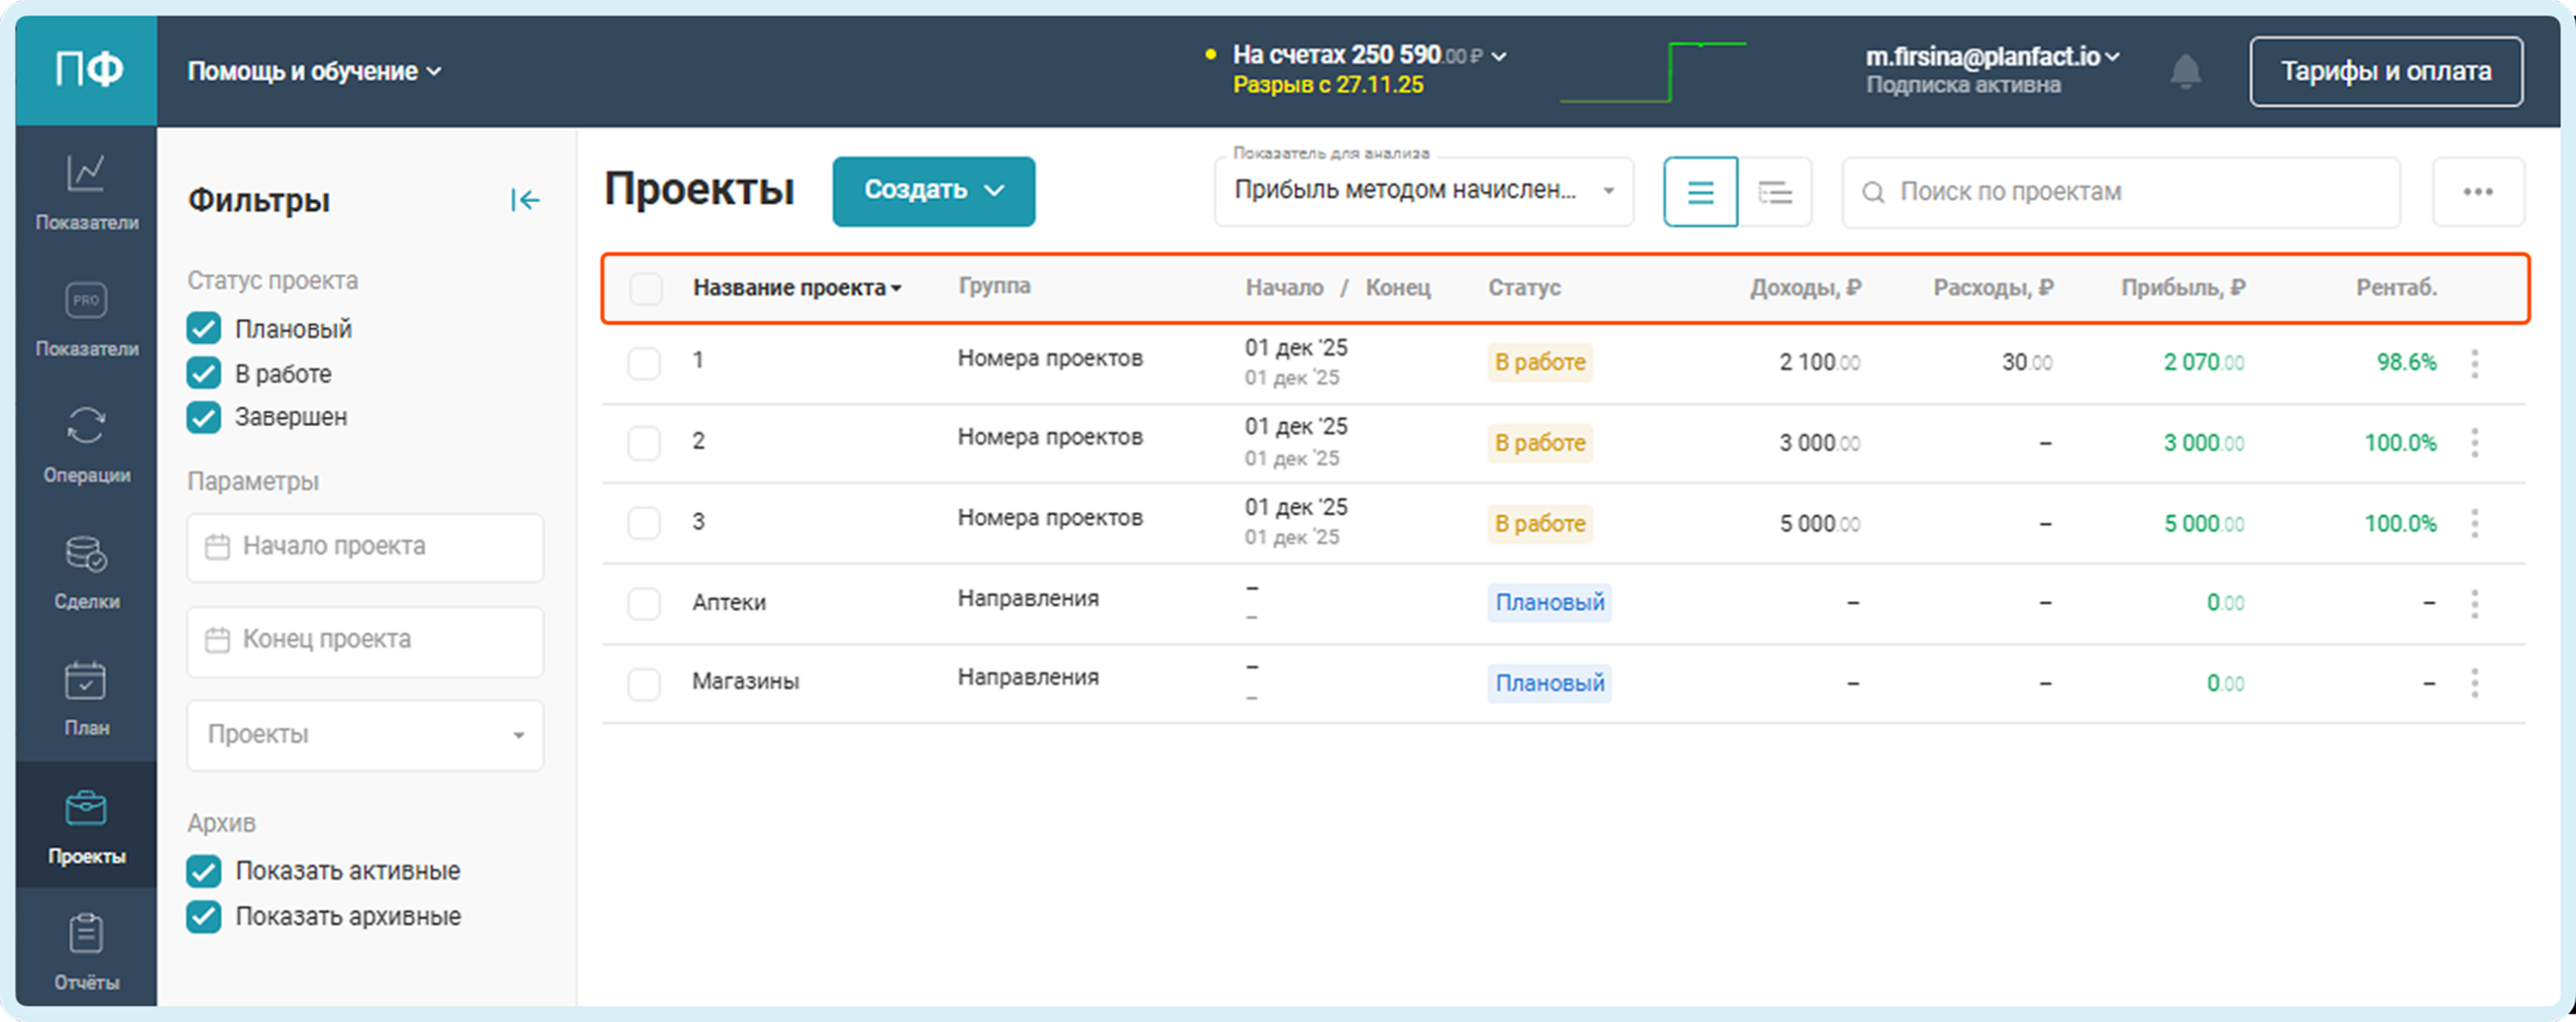
Task: Collapse the Фильтры panel with arrow icon
Action: click(x=525, y=201)
